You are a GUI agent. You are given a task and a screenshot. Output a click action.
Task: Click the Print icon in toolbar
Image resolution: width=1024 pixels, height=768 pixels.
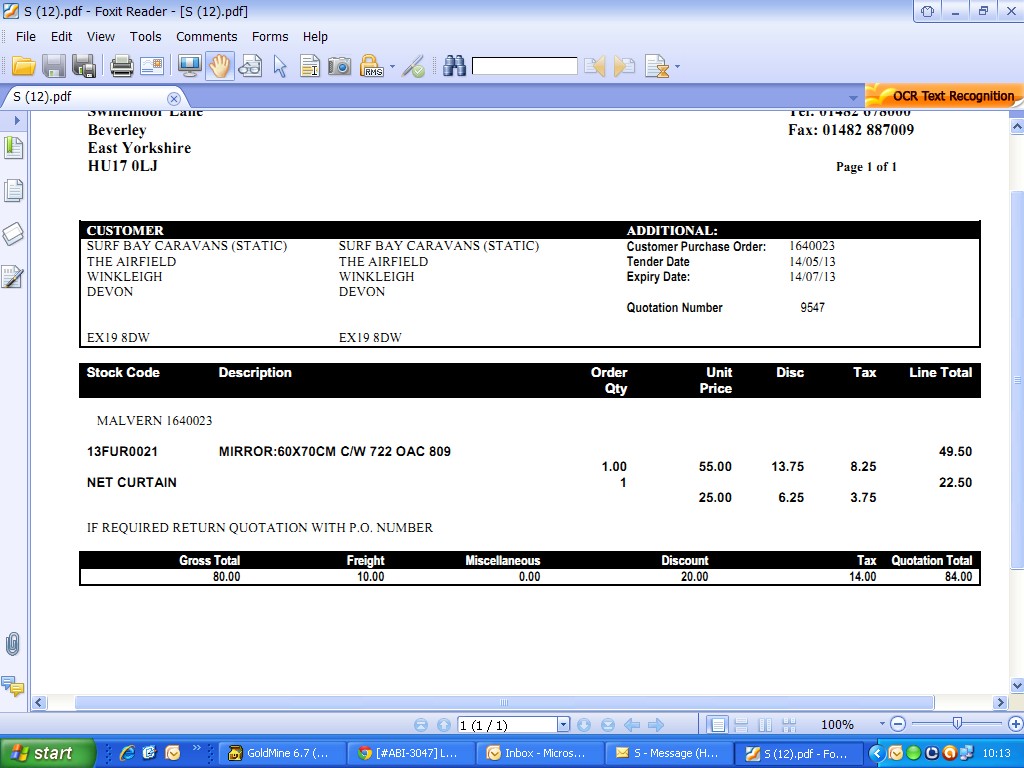click(x=121, y=66)
